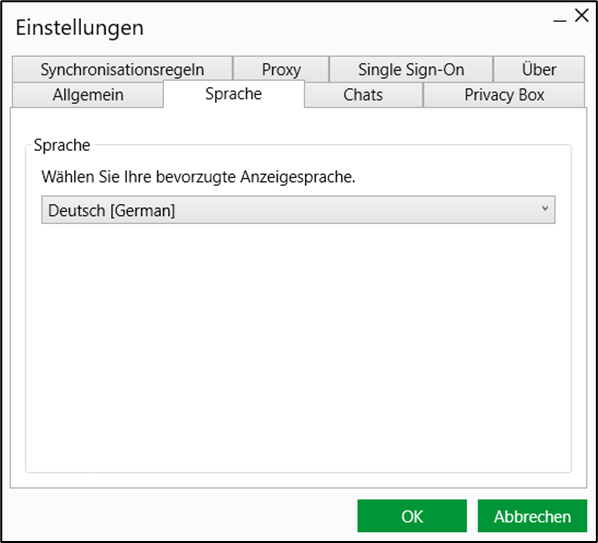Click empty area inside Sprache group box
The width and height of the screenshot is (598, 543).
click(x=298, y=343)
